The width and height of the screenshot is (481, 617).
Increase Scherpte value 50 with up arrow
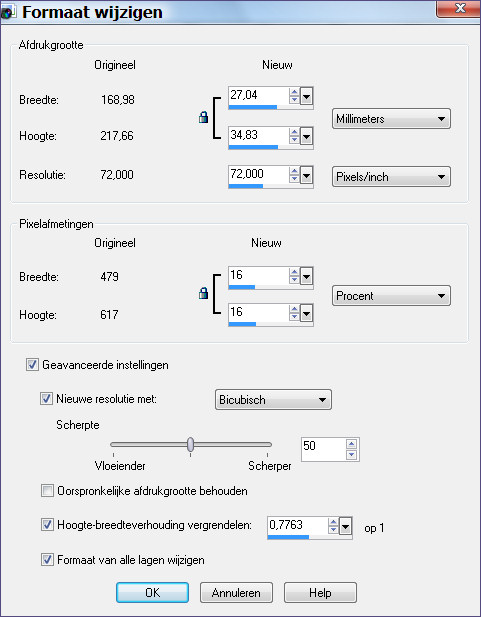352,444
